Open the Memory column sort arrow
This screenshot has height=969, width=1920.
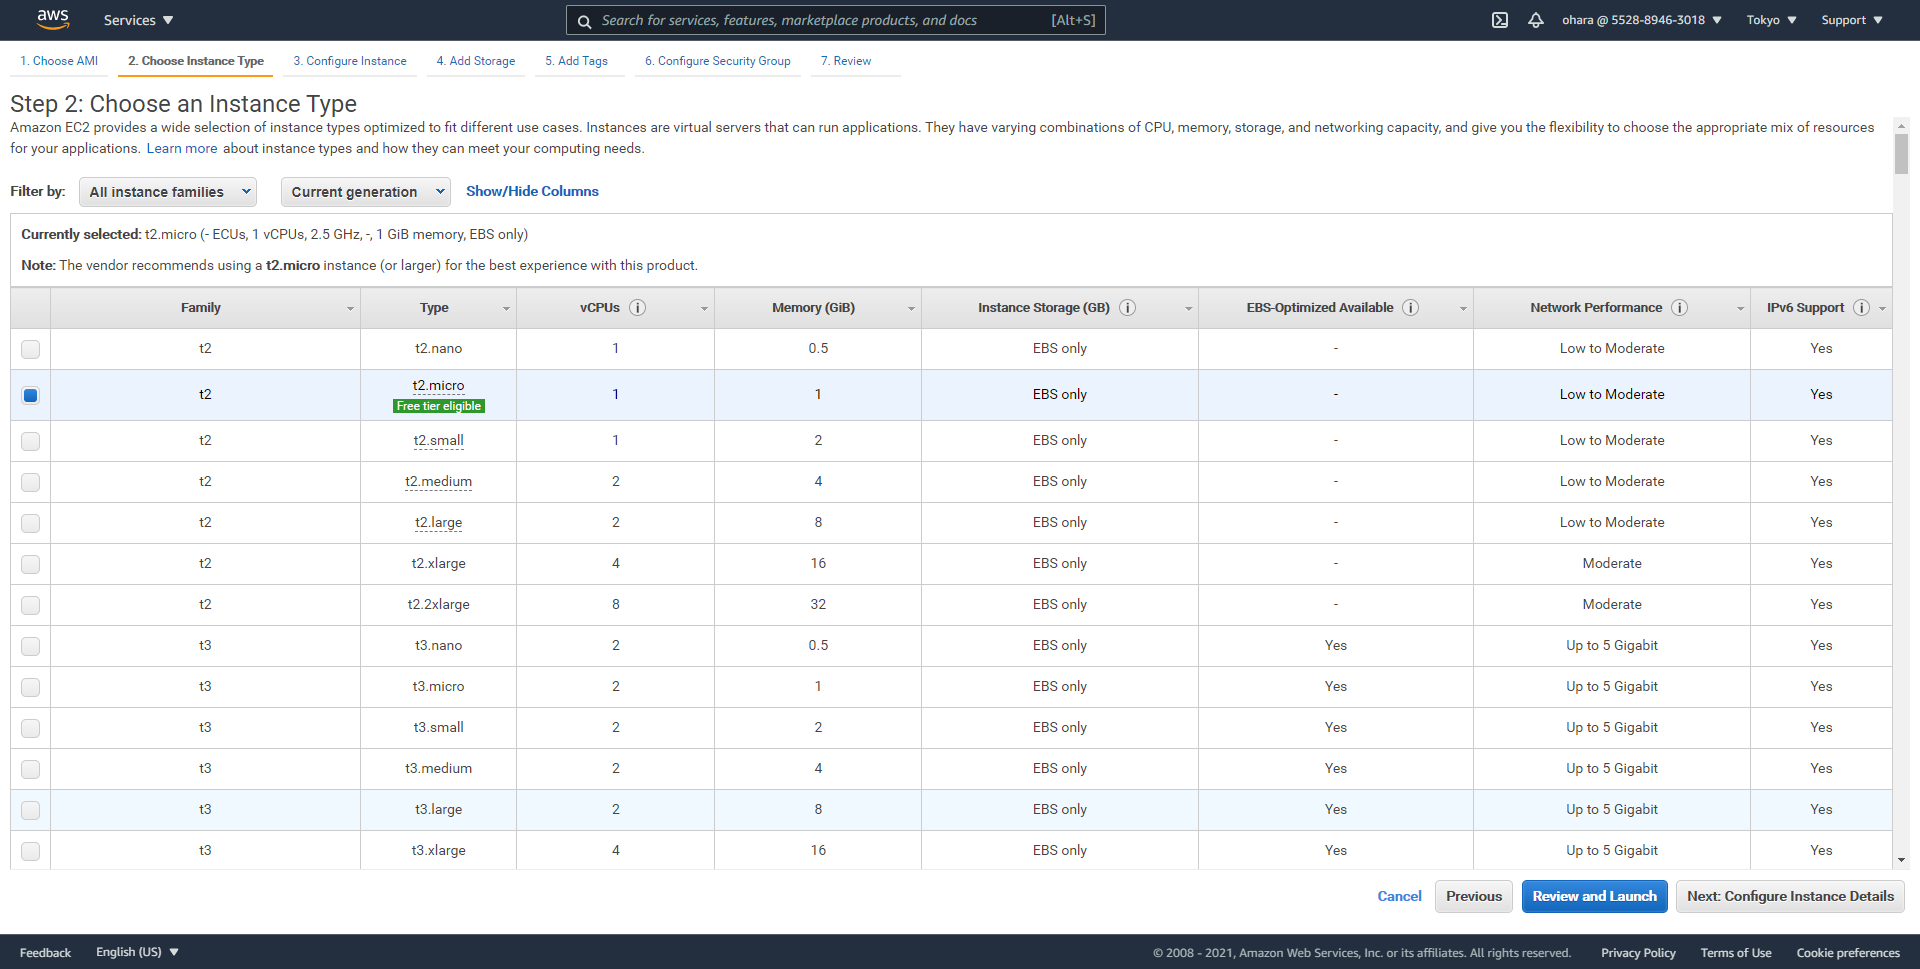coord(911,309)
